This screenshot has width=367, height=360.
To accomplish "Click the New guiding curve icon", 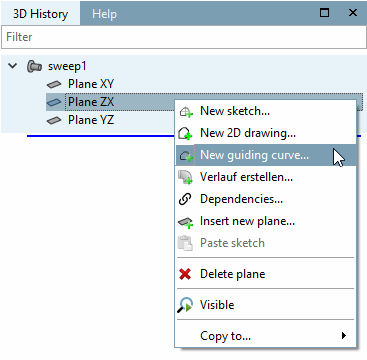I will pyautogui.click(x=186, y=155).
